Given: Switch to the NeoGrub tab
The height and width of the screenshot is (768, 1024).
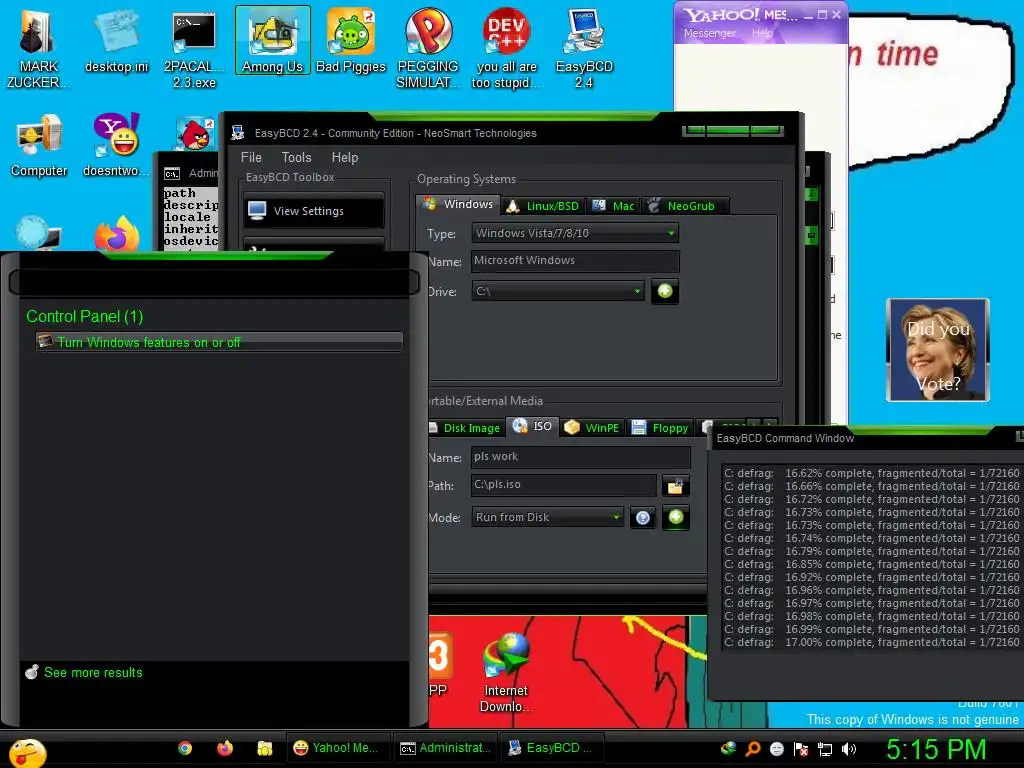Looking at the screenshot, I should point(685,206).
